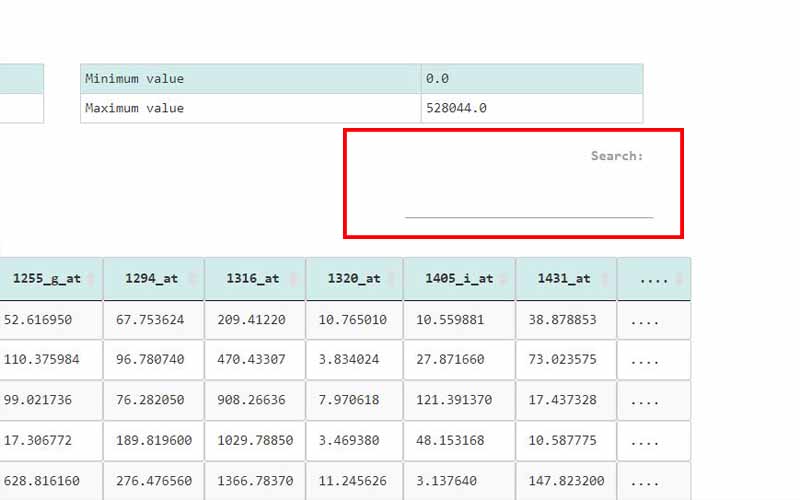This screenshot has width=800, height=500.
Task: Select cell with value 276.476560
Action: click(153, 480)
